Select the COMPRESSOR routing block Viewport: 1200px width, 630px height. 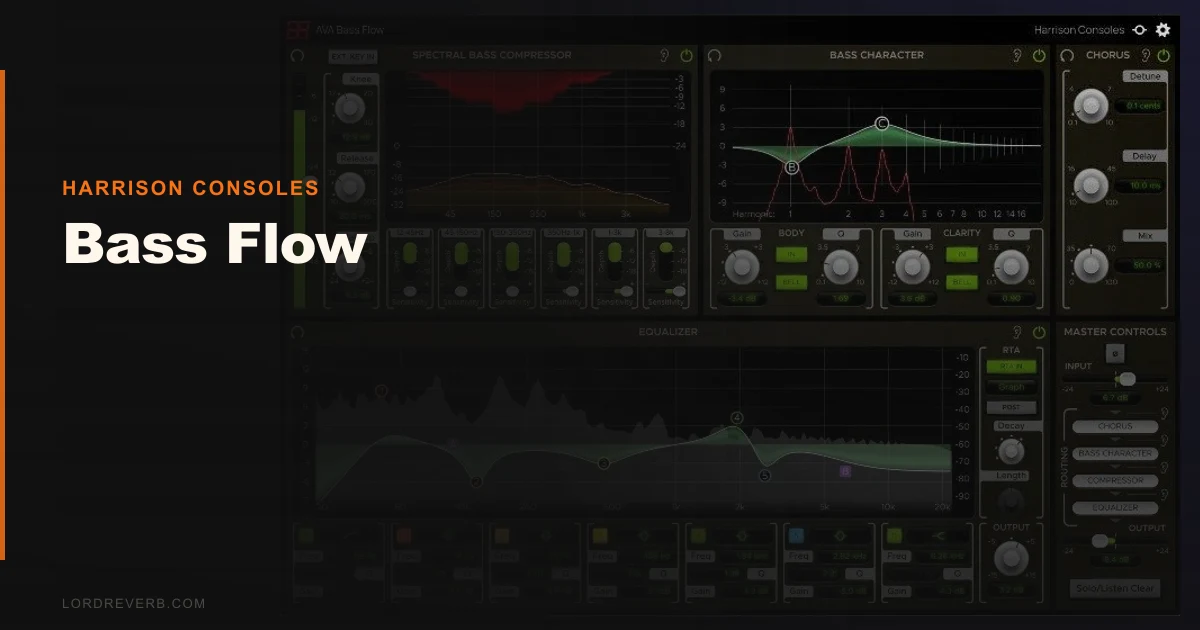[x=1115, y=480]
